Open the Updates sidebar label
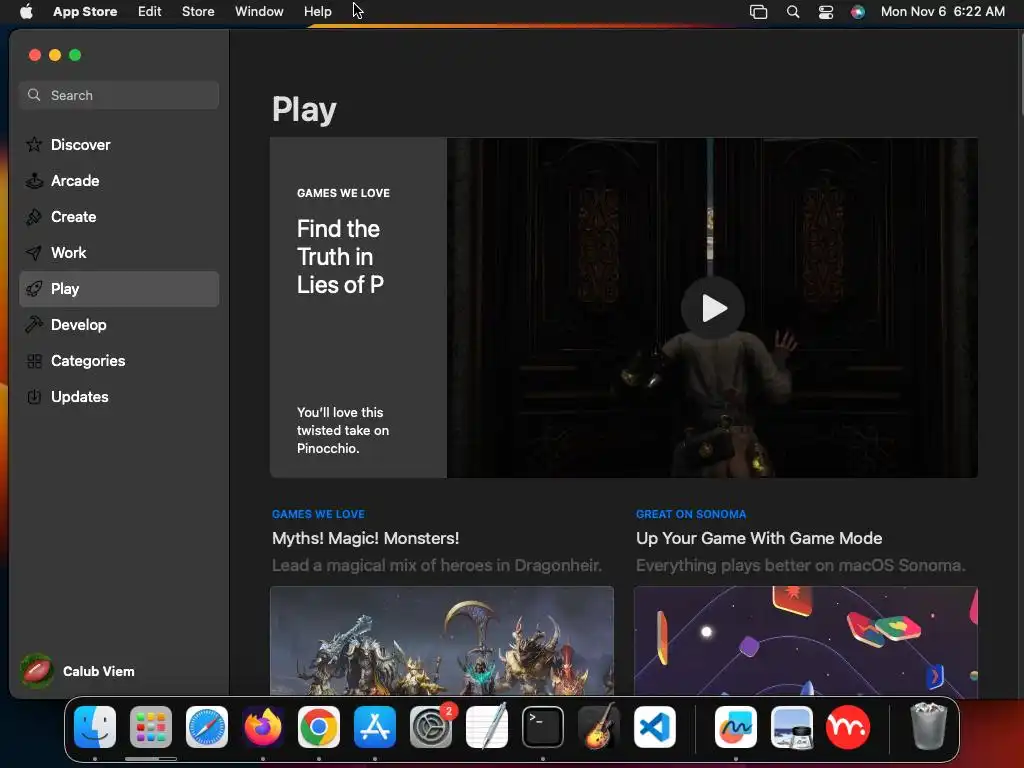The height and width of the screenshot is (768, 1024). (x=80, y=396)
